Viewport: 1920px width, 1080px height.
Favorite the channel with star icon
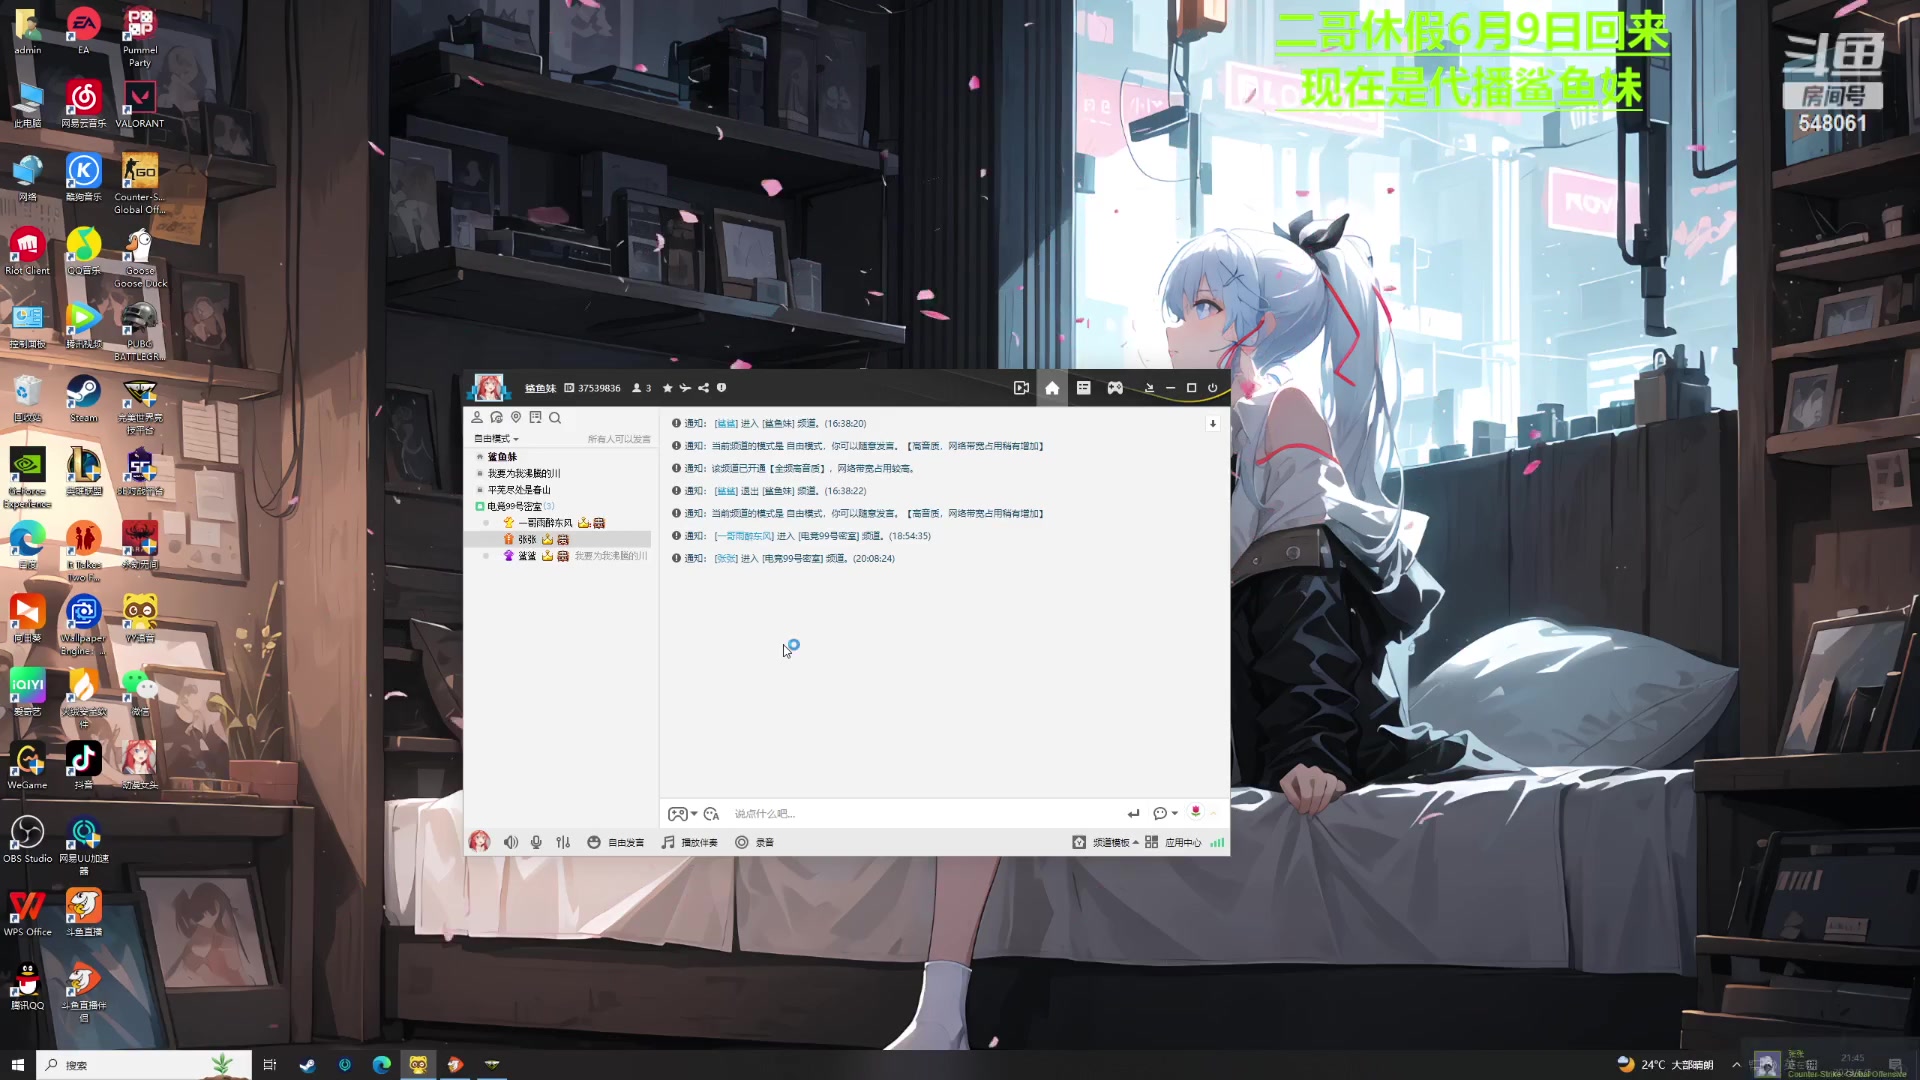click(667, 388)
